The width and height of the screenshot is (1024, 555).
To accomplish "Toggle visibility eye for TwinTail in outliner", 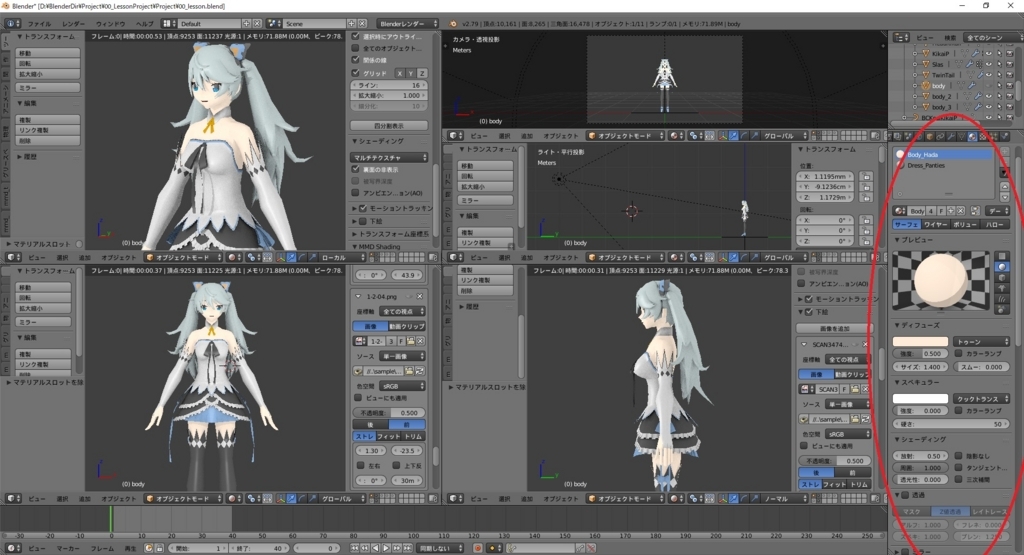I will (989, 75).
